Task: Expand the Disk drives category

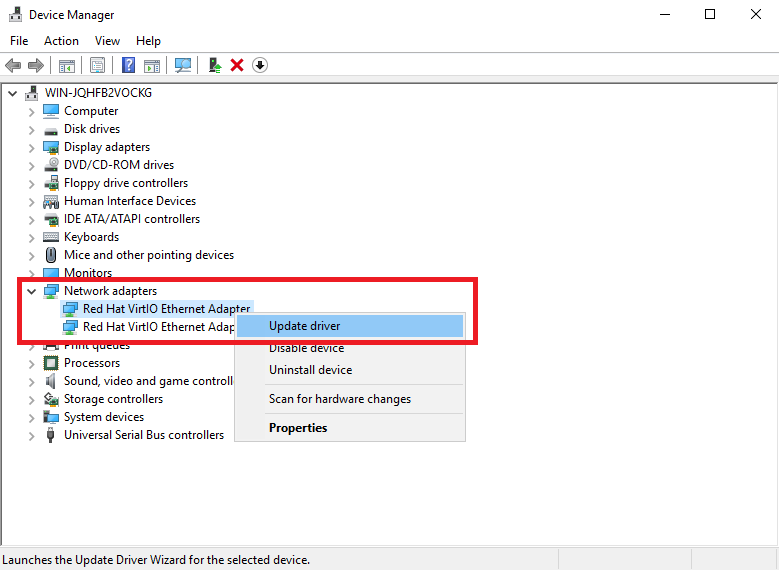Action: pyautogui.click(x=32, y=130)
